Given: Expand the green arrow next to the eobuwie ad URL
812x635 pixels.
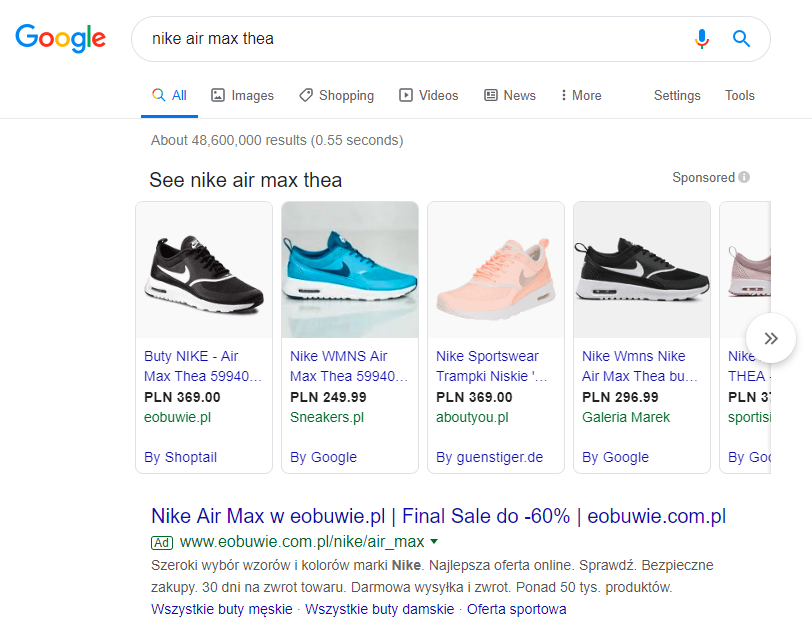Looking at the screenshot, I should point(434,542).
